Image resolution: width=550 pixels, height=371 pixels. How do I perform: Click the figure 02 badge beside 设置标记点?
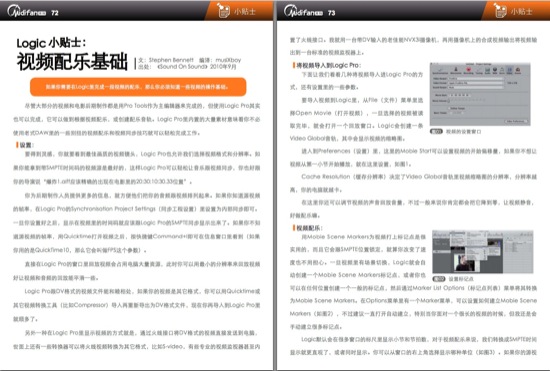[439, 279]
